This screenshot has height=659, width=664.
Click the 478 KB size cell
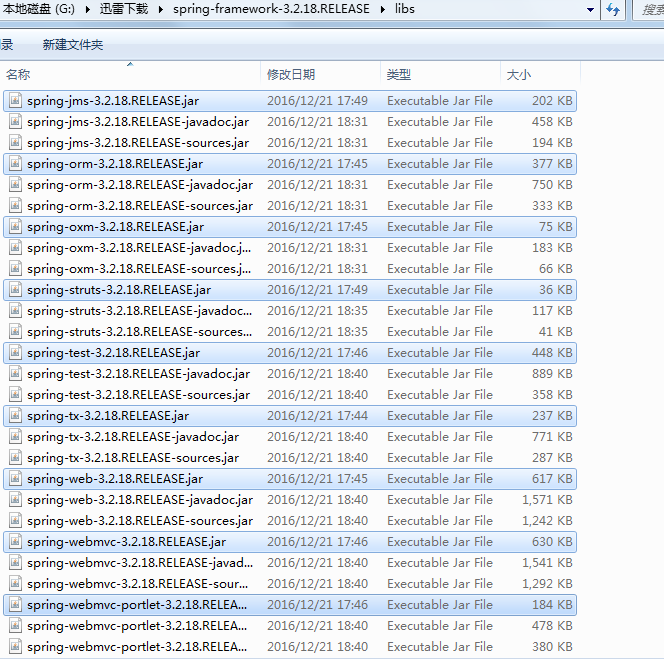coord(552,626)
